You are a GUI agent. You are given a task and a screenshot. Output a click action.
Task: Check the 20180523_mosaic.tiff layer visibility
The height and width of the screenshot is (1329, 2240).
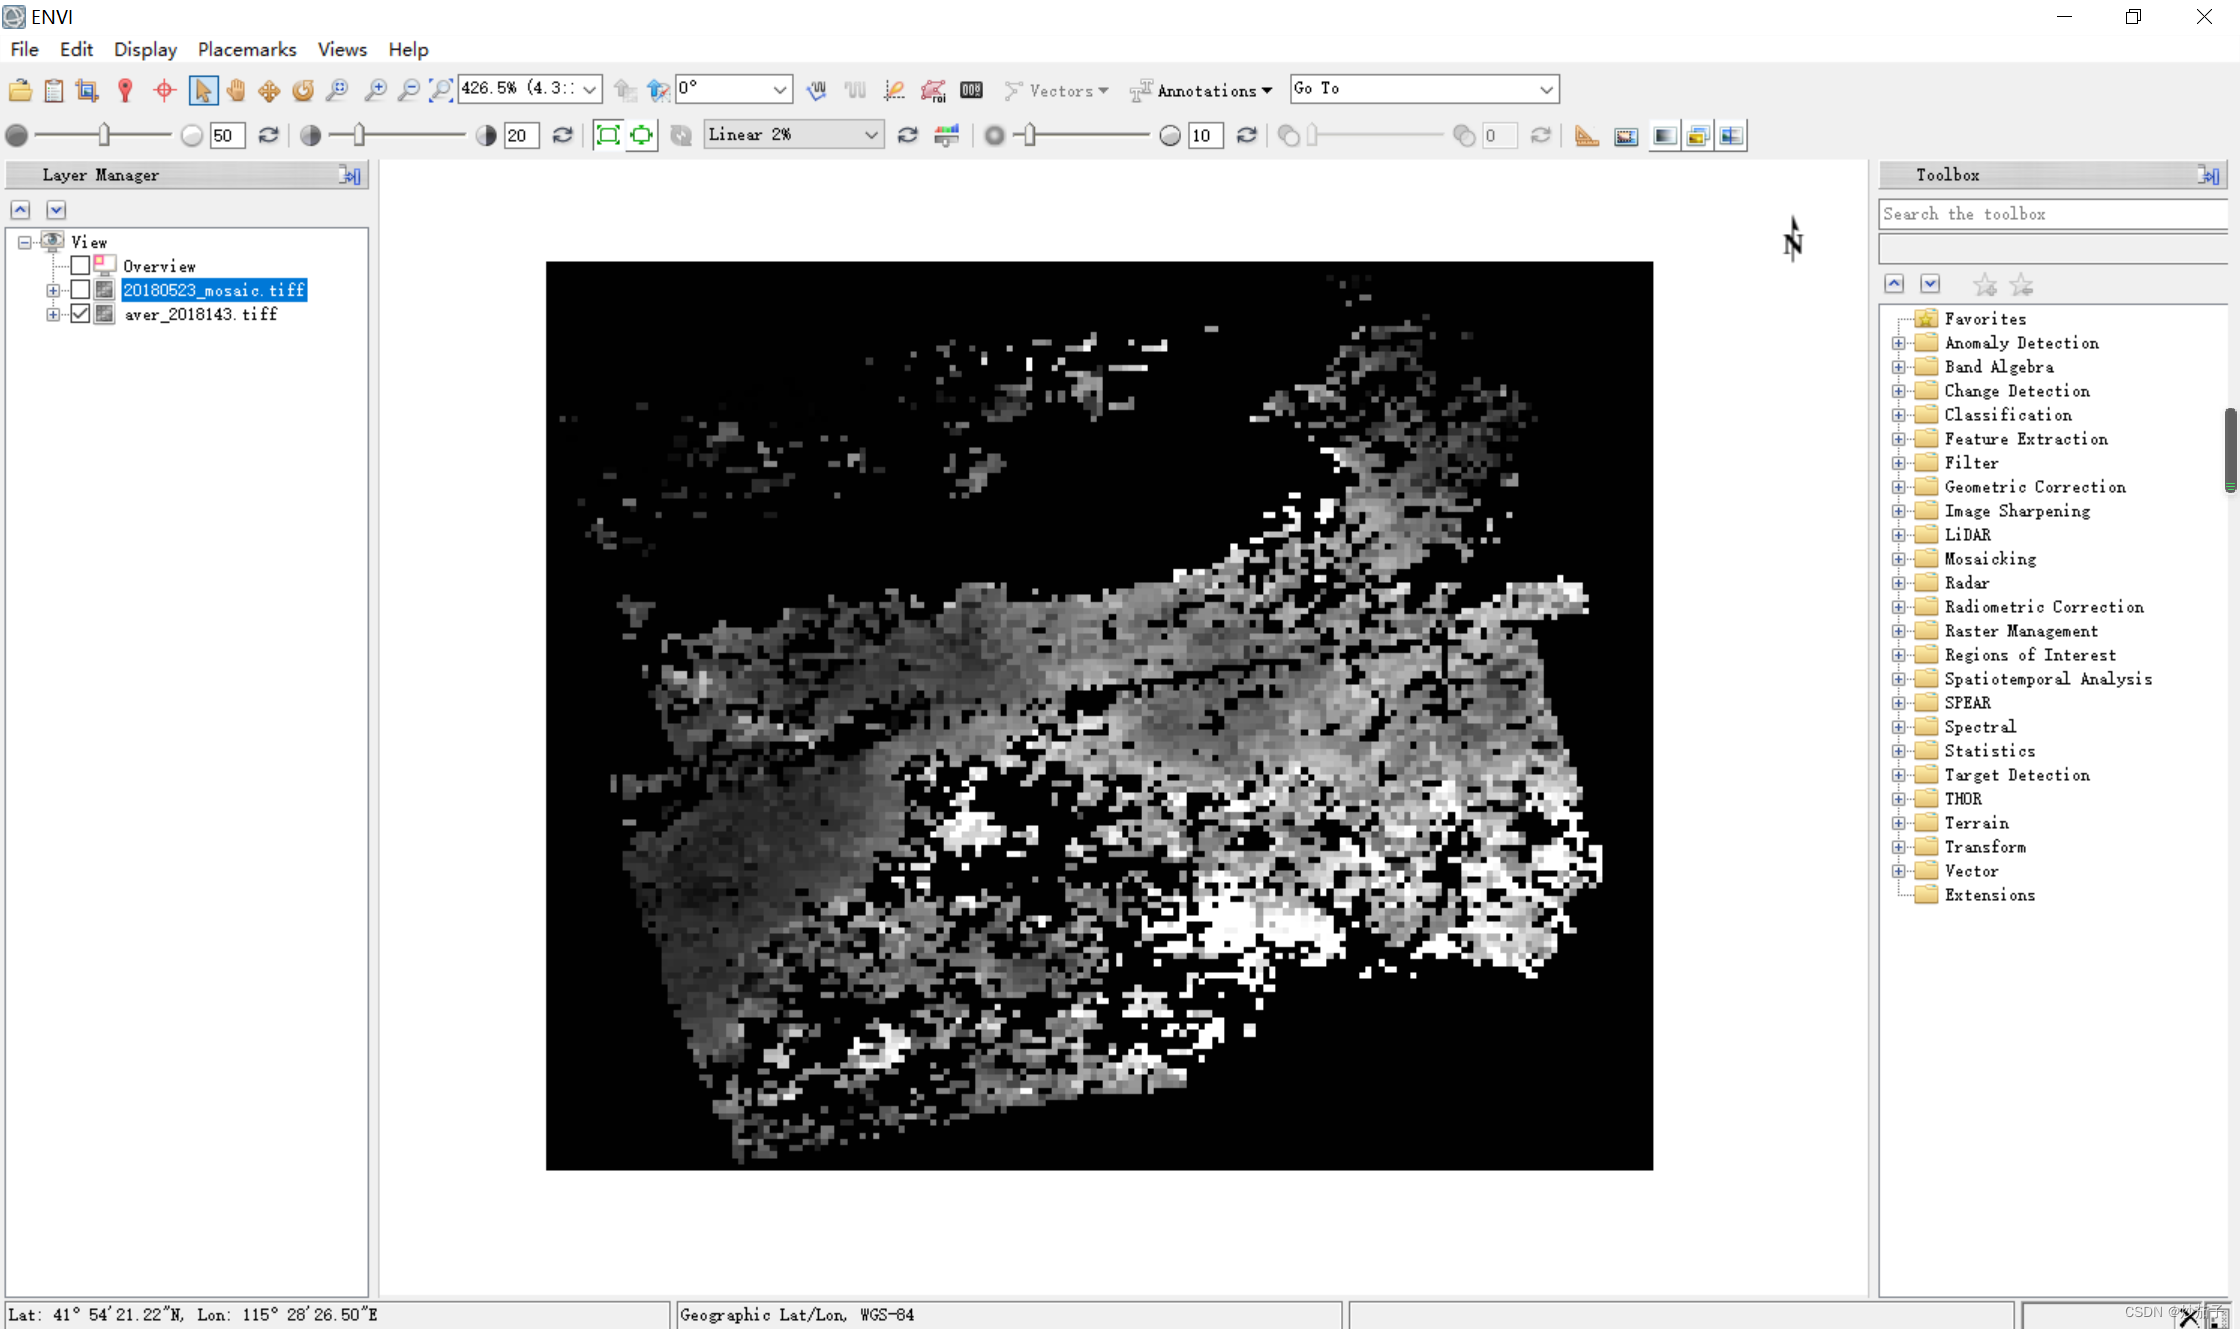tap(80, 289)
